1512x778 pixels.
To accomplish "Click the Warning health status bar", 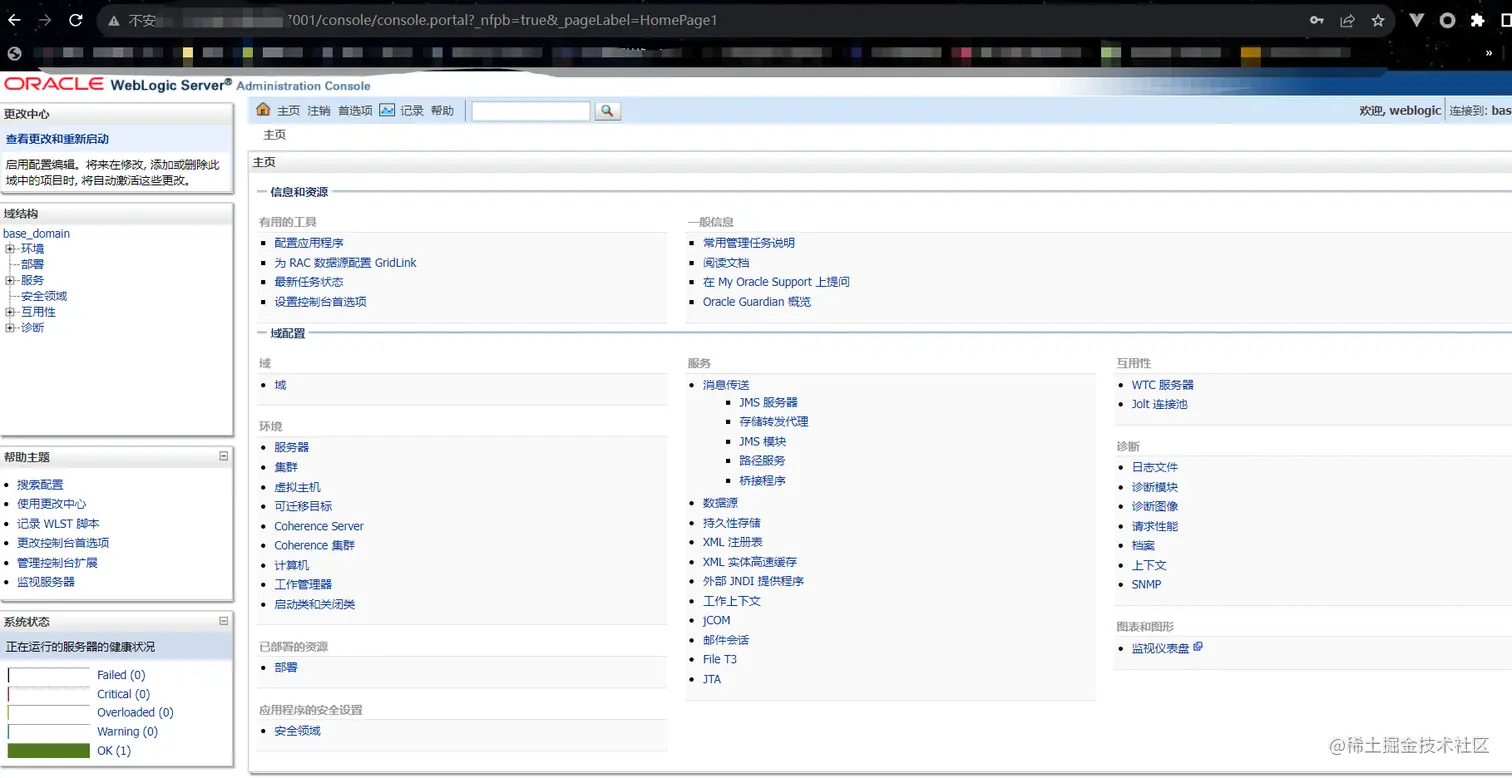I will [49, 732].
